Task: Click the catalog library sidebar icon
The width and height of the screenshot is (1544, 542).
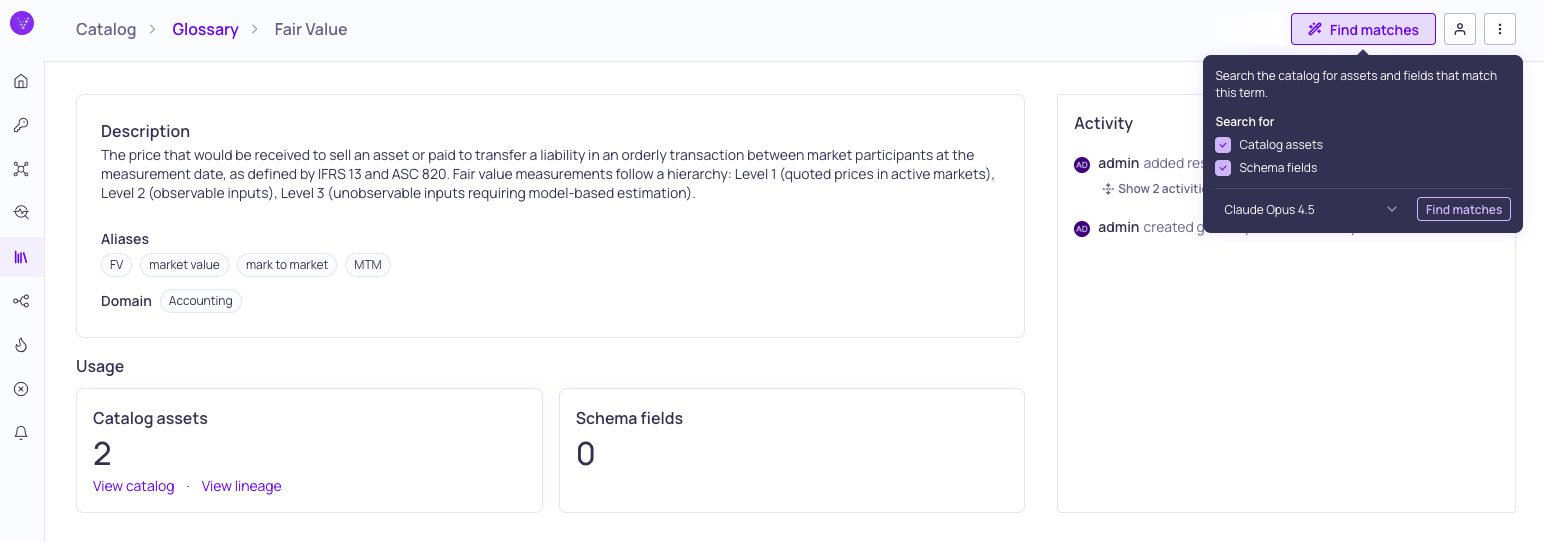Action: 21,257
